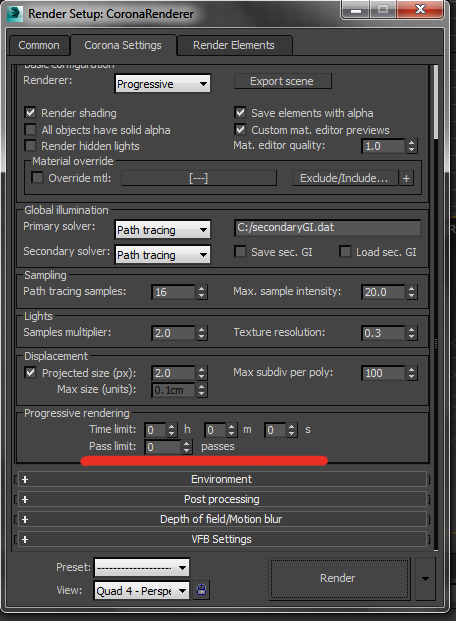The height and width of the screenshot is (621, 456).
Task: Open the View dropdown showing Quad 4
Action: click(x=141, y=591)
